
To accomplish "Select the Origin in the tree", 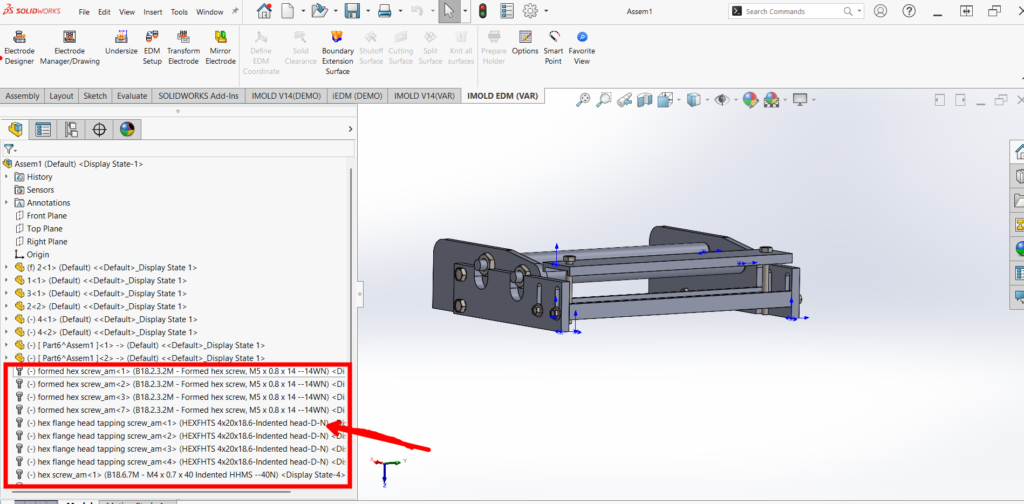I will point(38,255).
